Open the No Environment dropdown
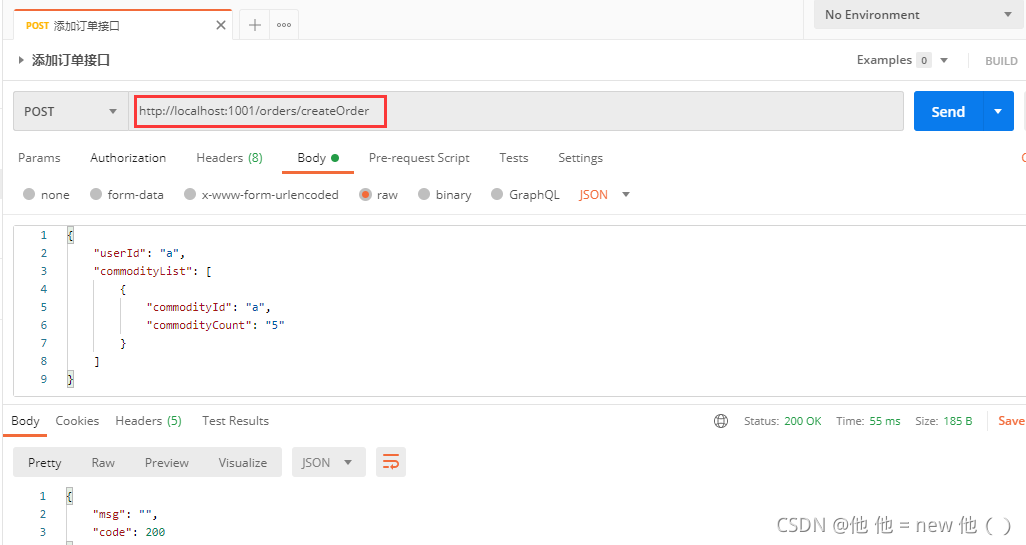The width and height of the screenshot is (1026, 545). [919, 14]
